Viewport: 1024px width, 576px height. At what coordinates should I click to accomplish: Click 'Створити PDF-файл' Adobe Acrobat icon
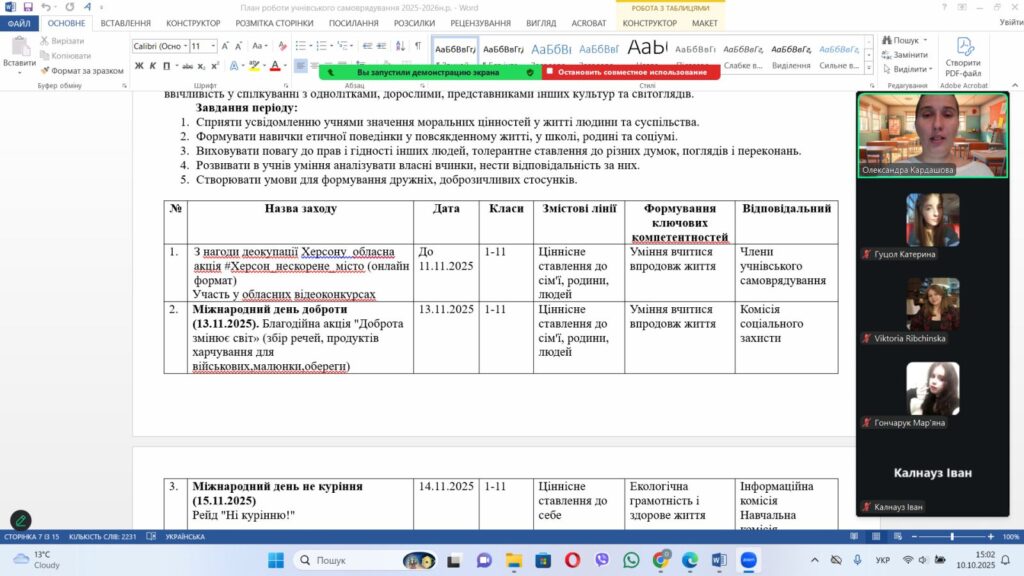(x=963, y=56)
